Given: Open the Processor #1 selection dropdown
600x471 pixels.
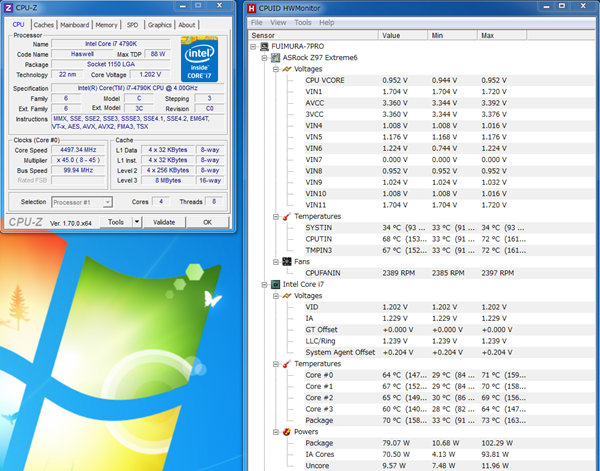Looking at the screenshot, I should (82, 202).
